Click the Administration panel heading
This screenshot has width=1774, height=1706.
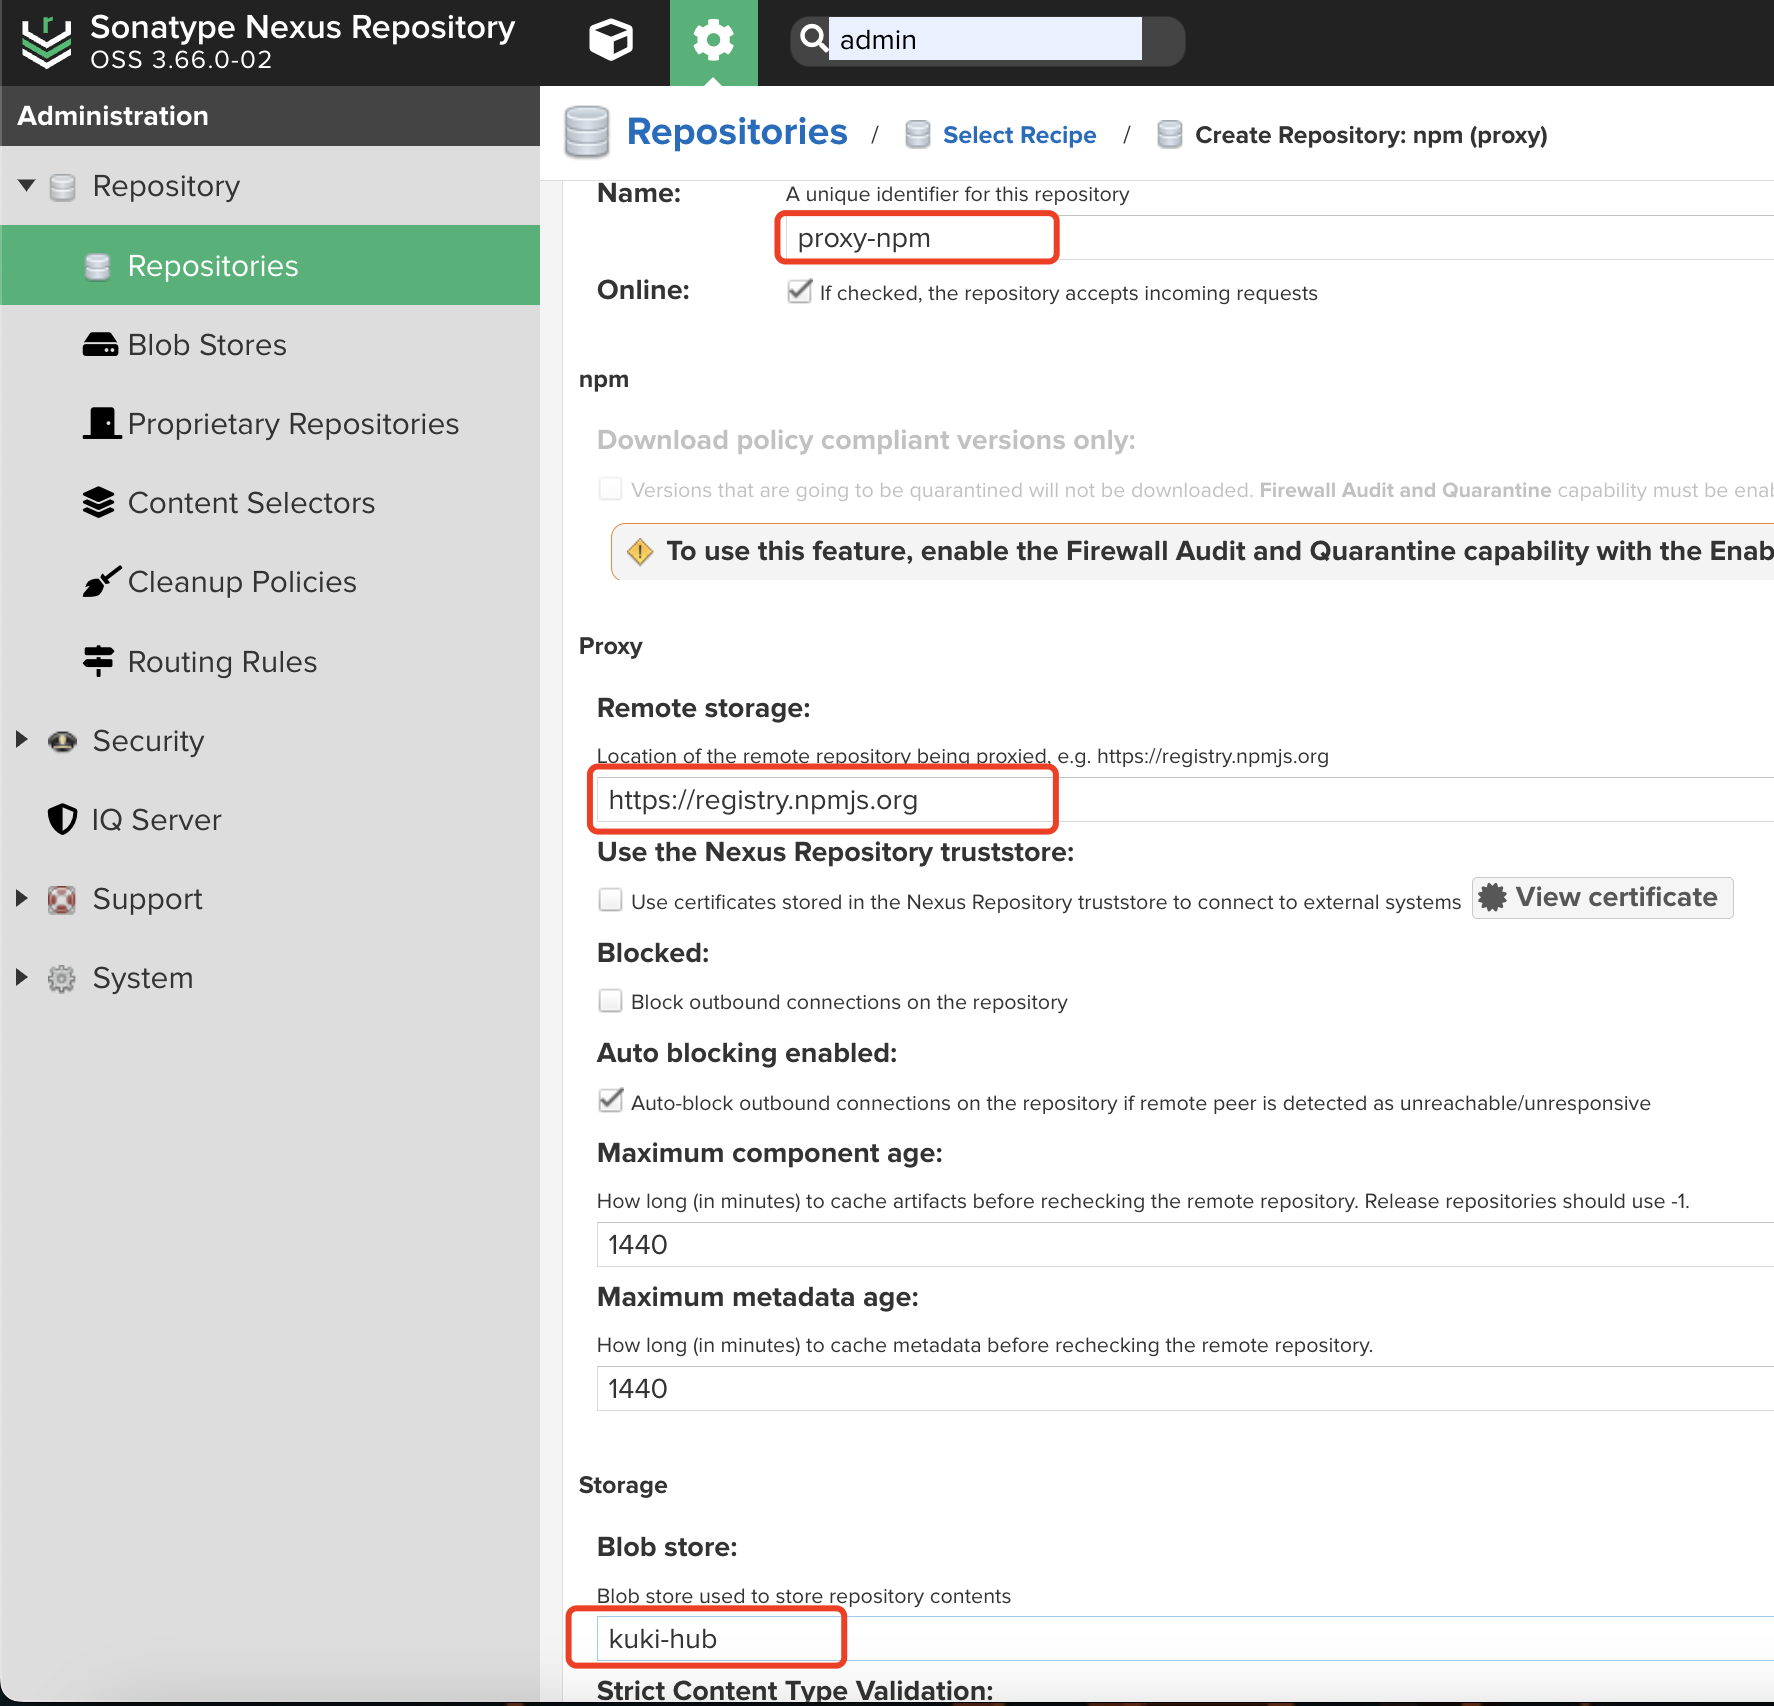(113, 116)
